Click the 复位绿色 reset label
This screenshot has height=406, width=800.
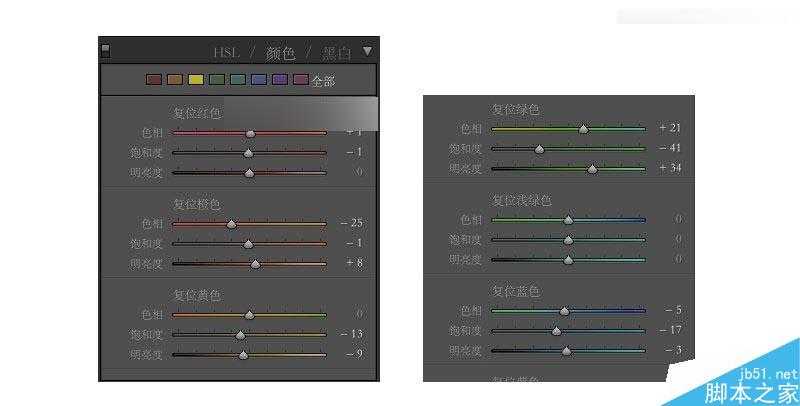pyautogui.click(x=515, y=109)
